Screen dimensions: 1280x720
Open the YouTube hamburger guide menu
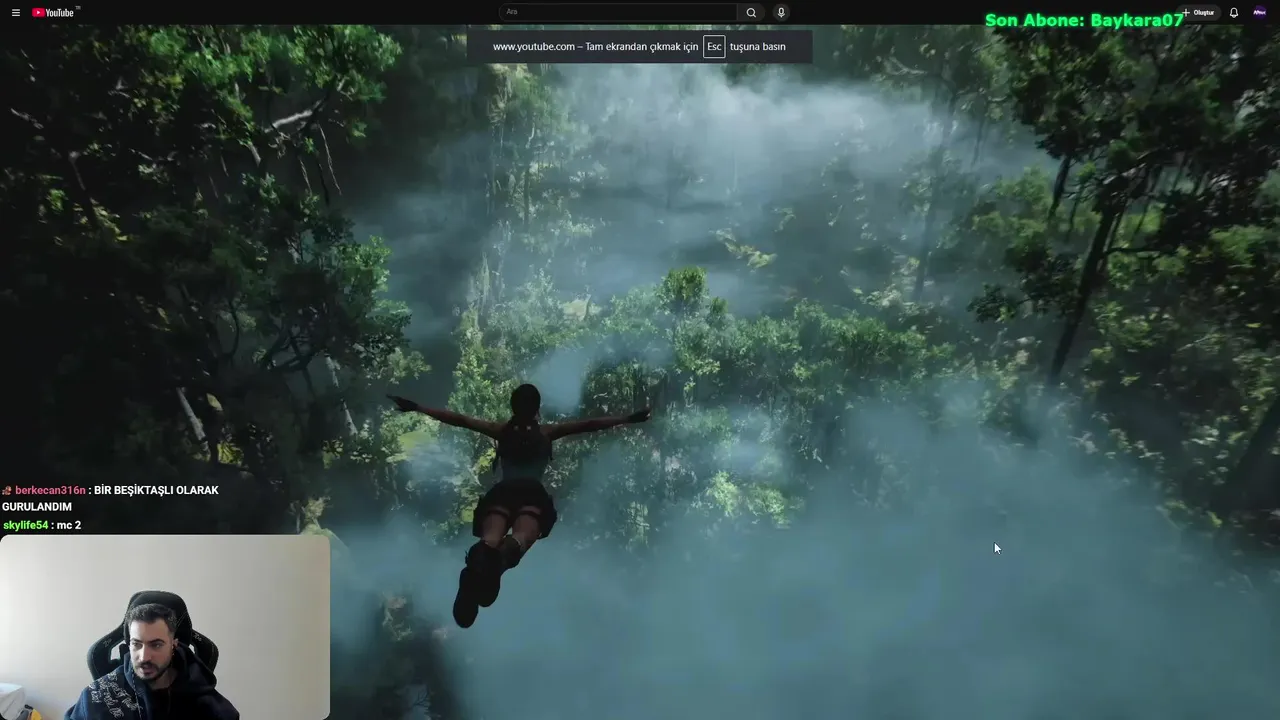[15, 13]
